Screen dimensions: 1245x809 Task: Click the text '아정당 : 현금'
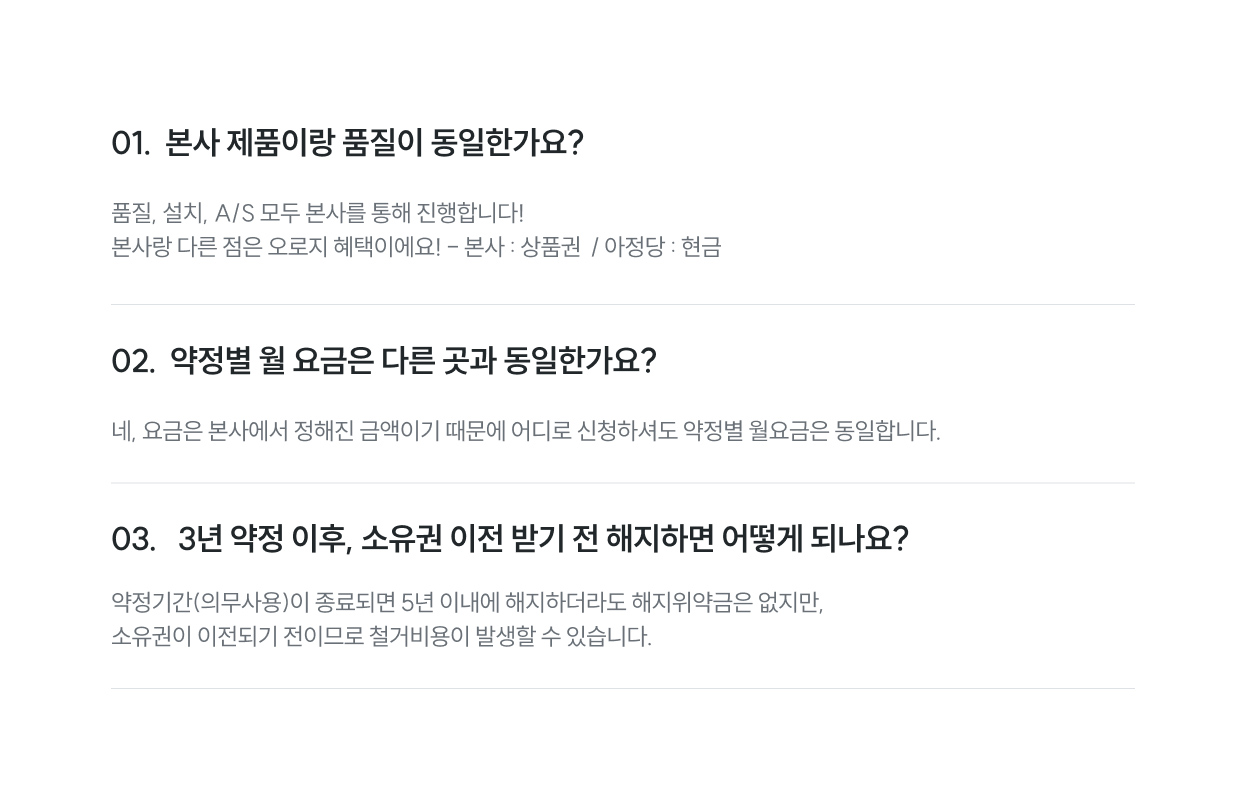click(662, 247)
